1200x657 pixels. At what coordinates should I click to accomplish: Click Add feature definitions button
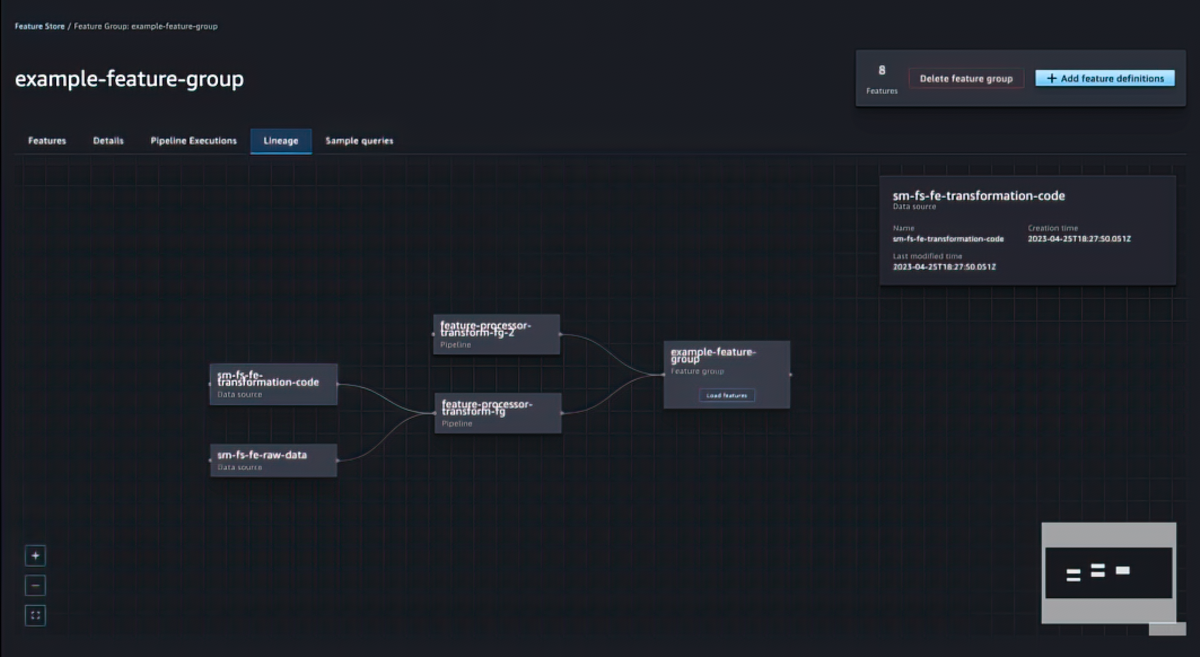(1104, 79)
